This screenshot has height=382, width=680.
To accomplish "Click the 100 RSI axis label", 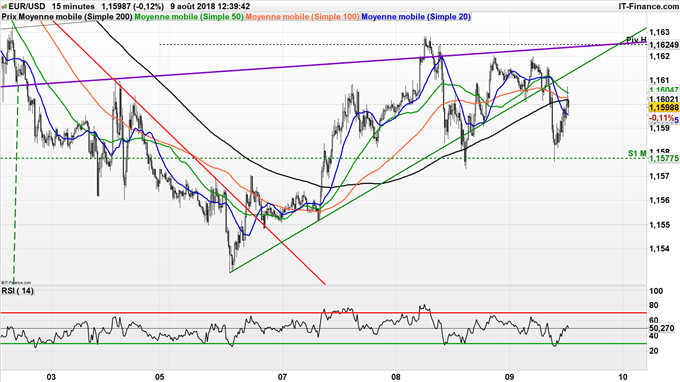I will 656,291.
